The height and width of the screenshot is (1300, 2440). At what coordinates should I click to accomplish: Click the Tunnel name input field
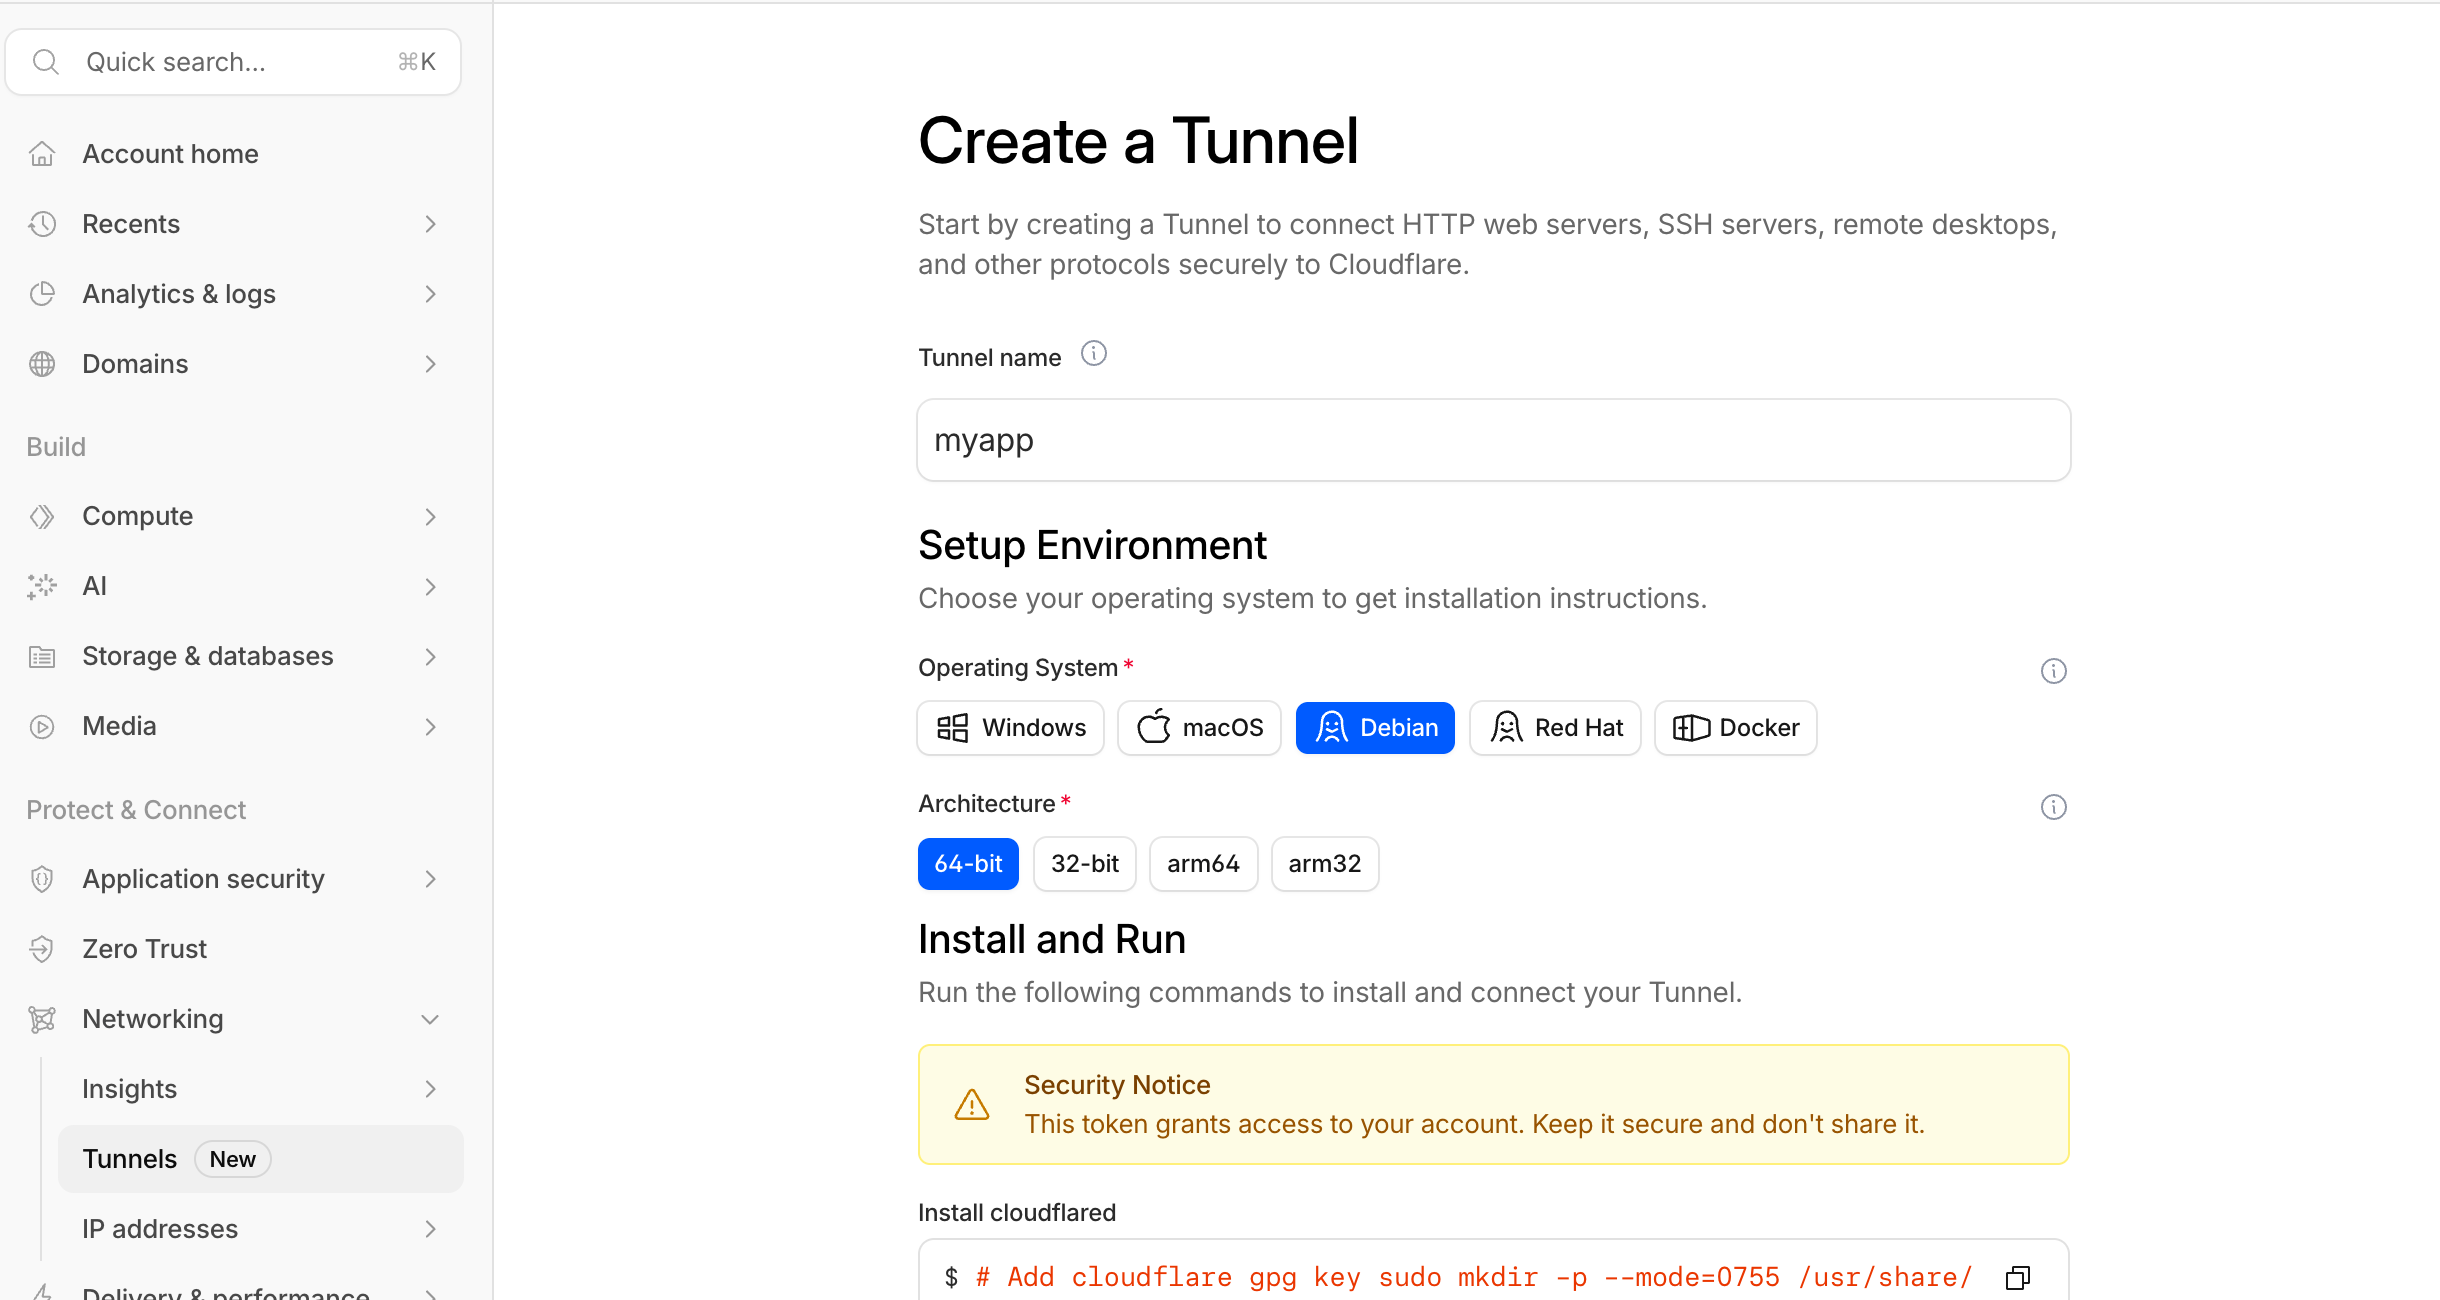[1494, 440]
